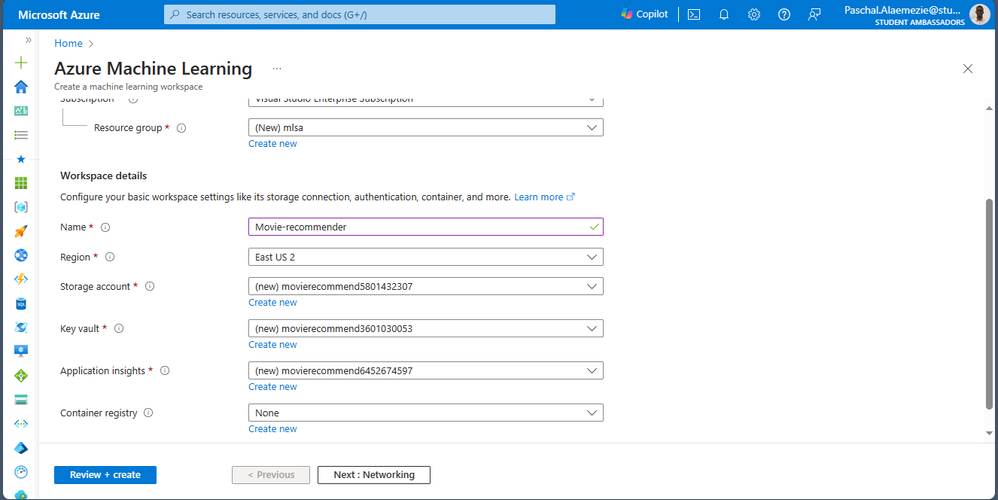Open portal settings gear
The image size is (998, 500).
click(754, 14)
